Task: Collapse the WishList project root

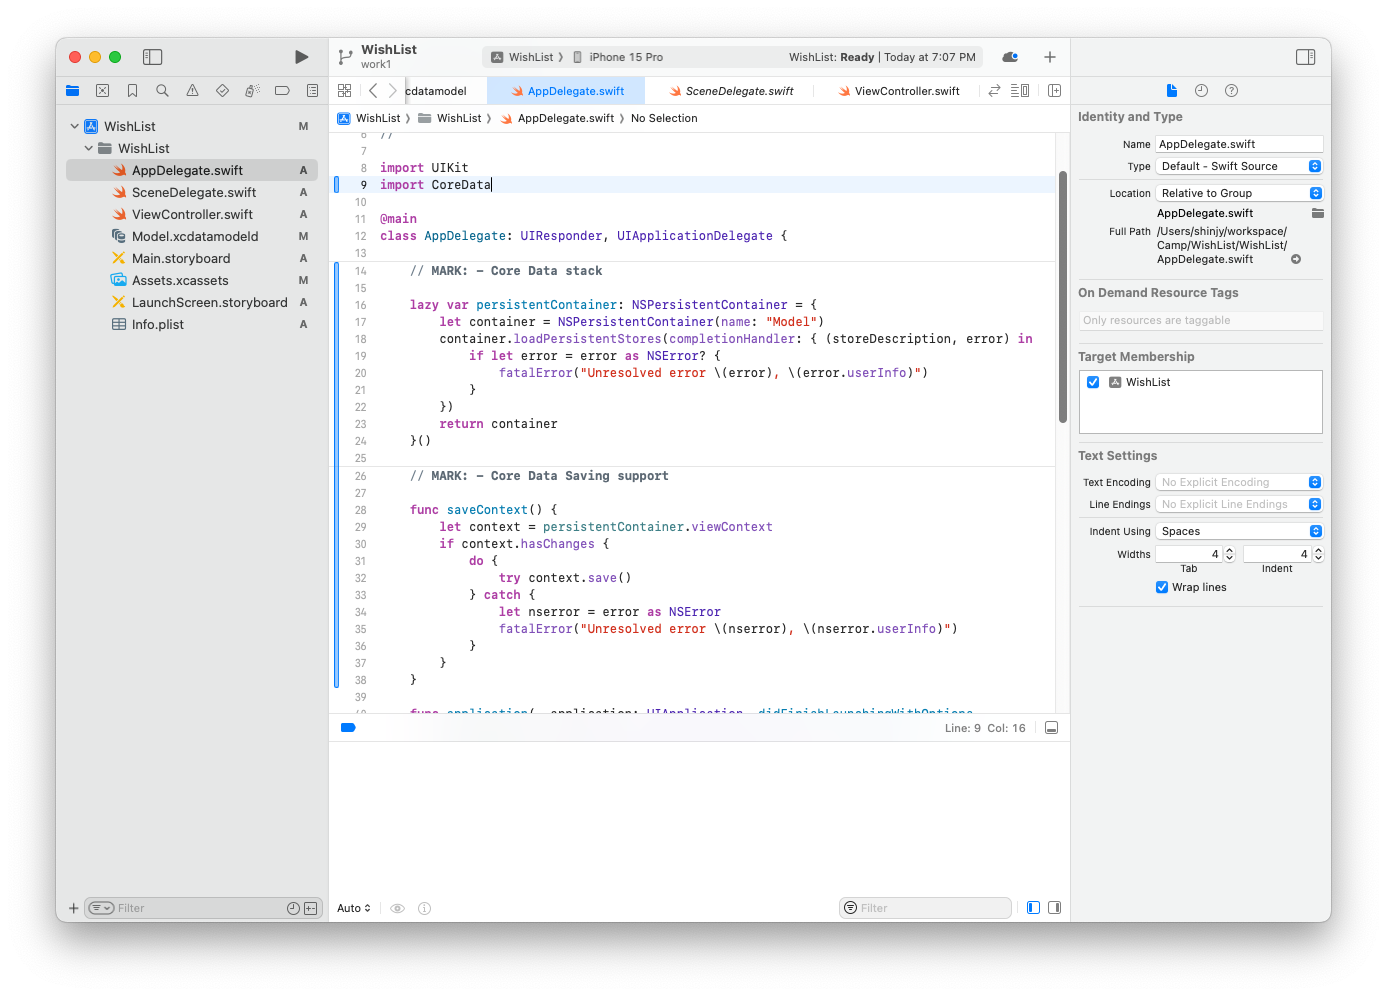Action: [75, 126]
